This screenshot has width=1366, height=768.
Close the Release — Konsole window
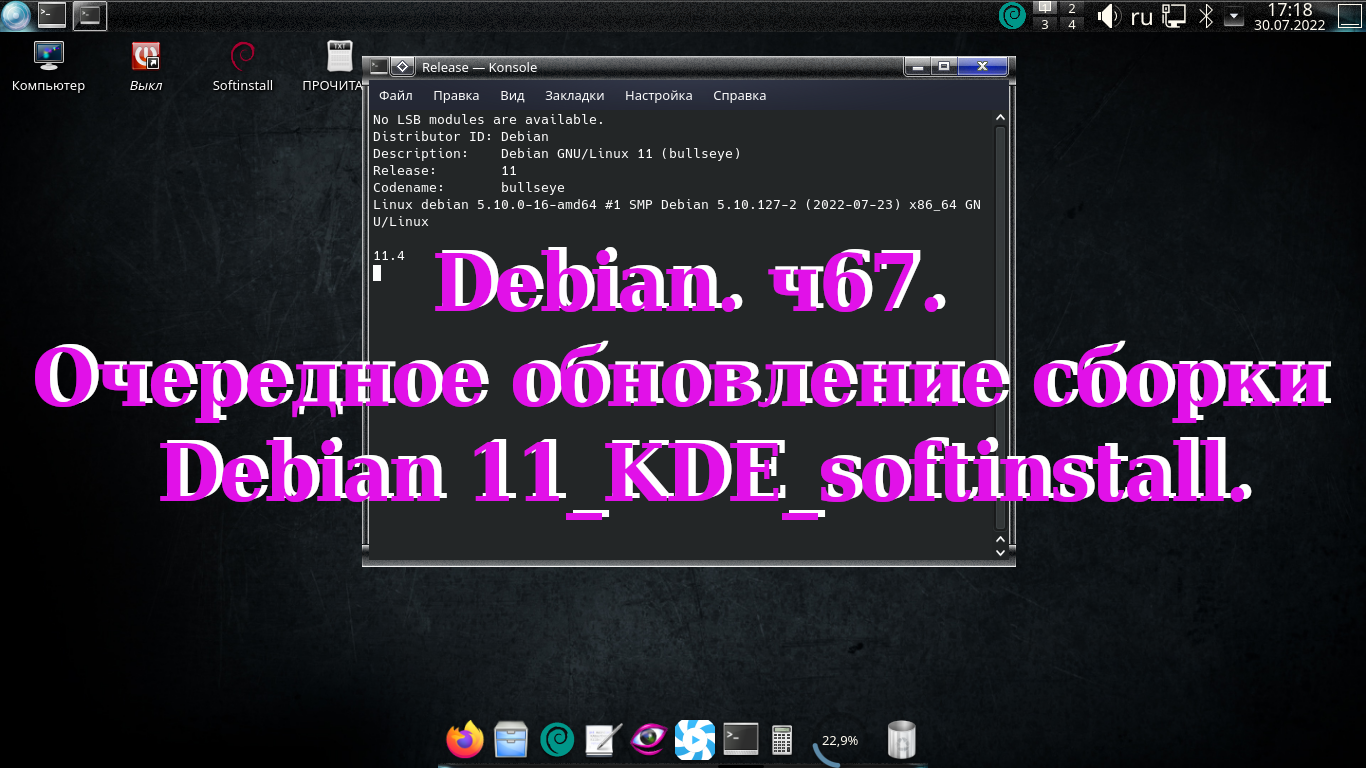click(x=982, y=67)
